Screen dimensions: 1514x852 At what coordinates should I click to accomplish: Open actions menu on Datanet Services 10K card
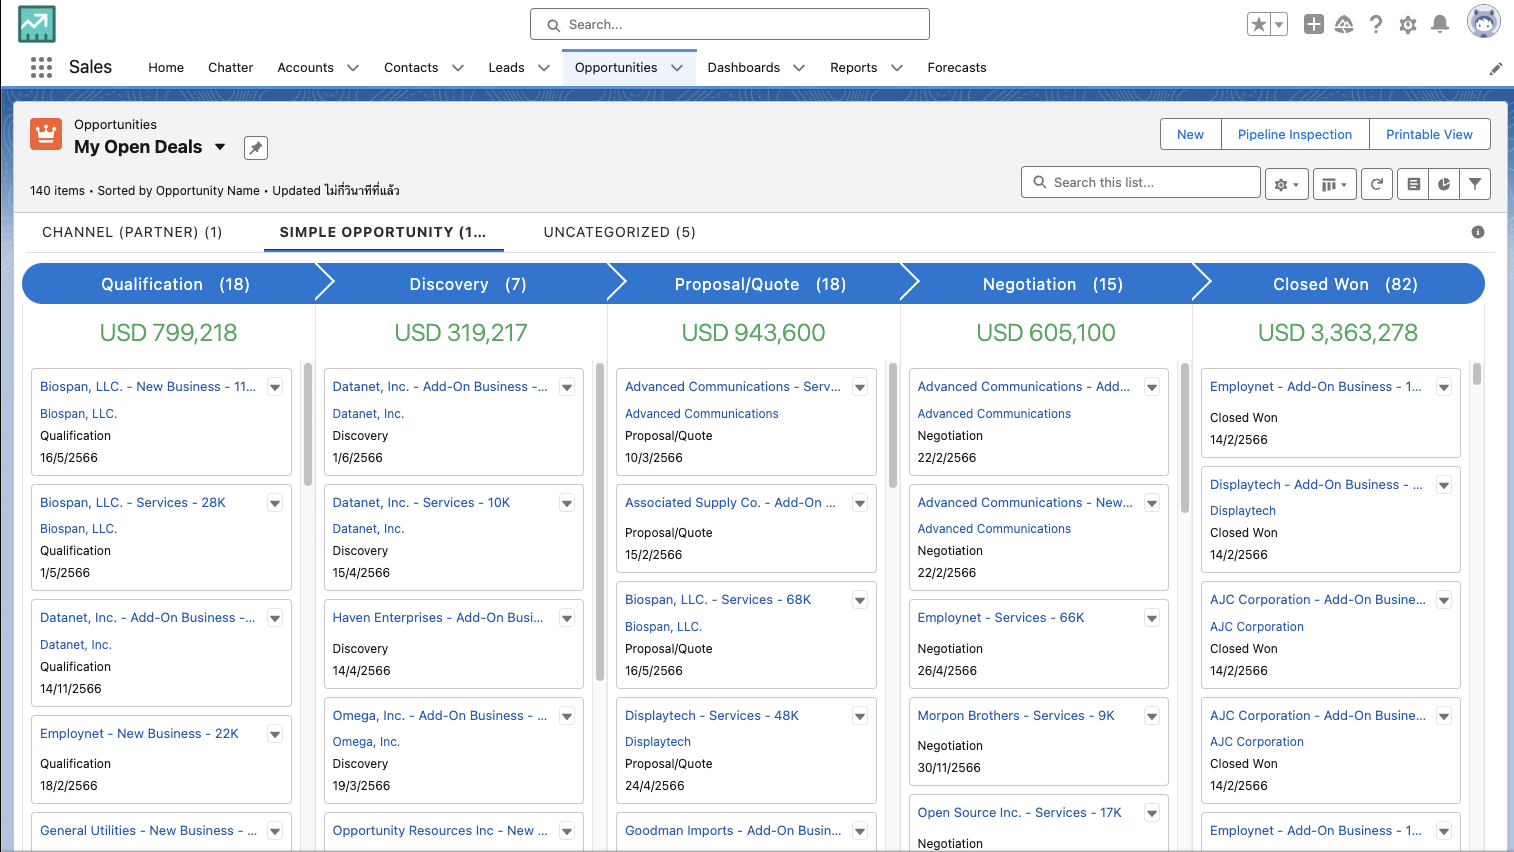[567, 504]
